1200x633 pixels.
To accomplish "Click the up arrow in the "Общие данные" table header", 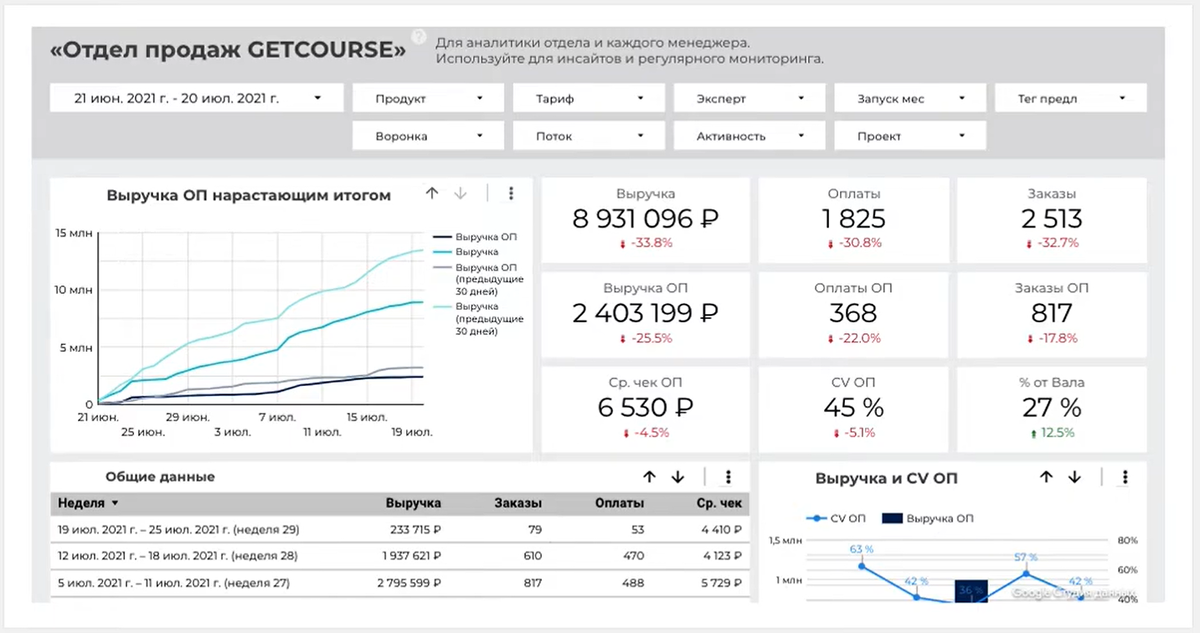I will [x=649, y=477].
